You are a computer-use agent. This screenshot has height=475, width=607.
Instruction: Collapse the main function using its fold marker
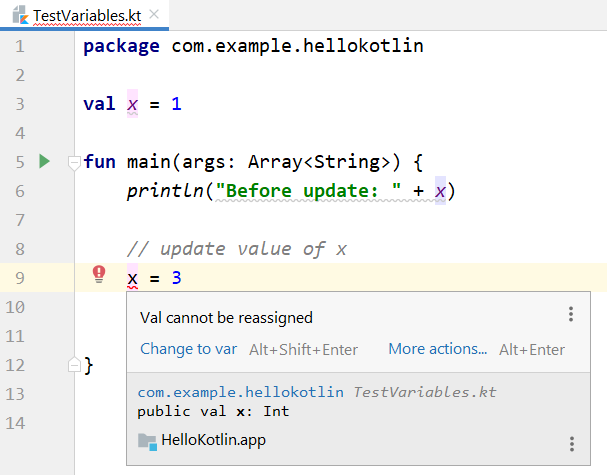pos(73,162)
